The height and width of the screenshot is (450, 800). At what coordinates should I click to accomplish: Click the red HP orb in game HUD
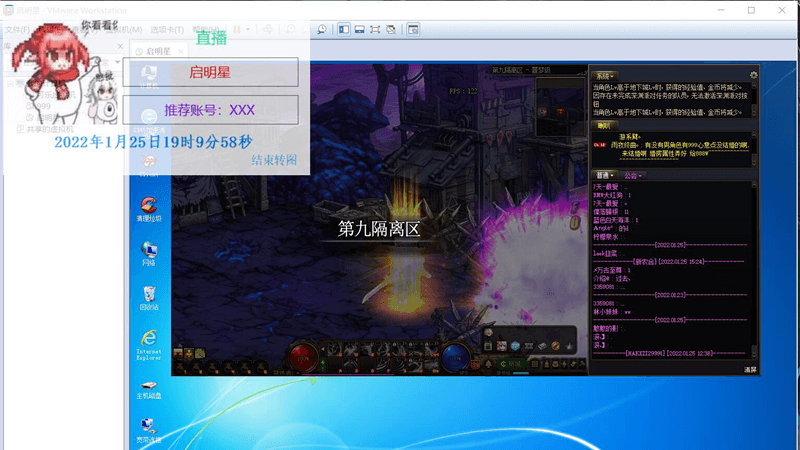pos(304,357)
